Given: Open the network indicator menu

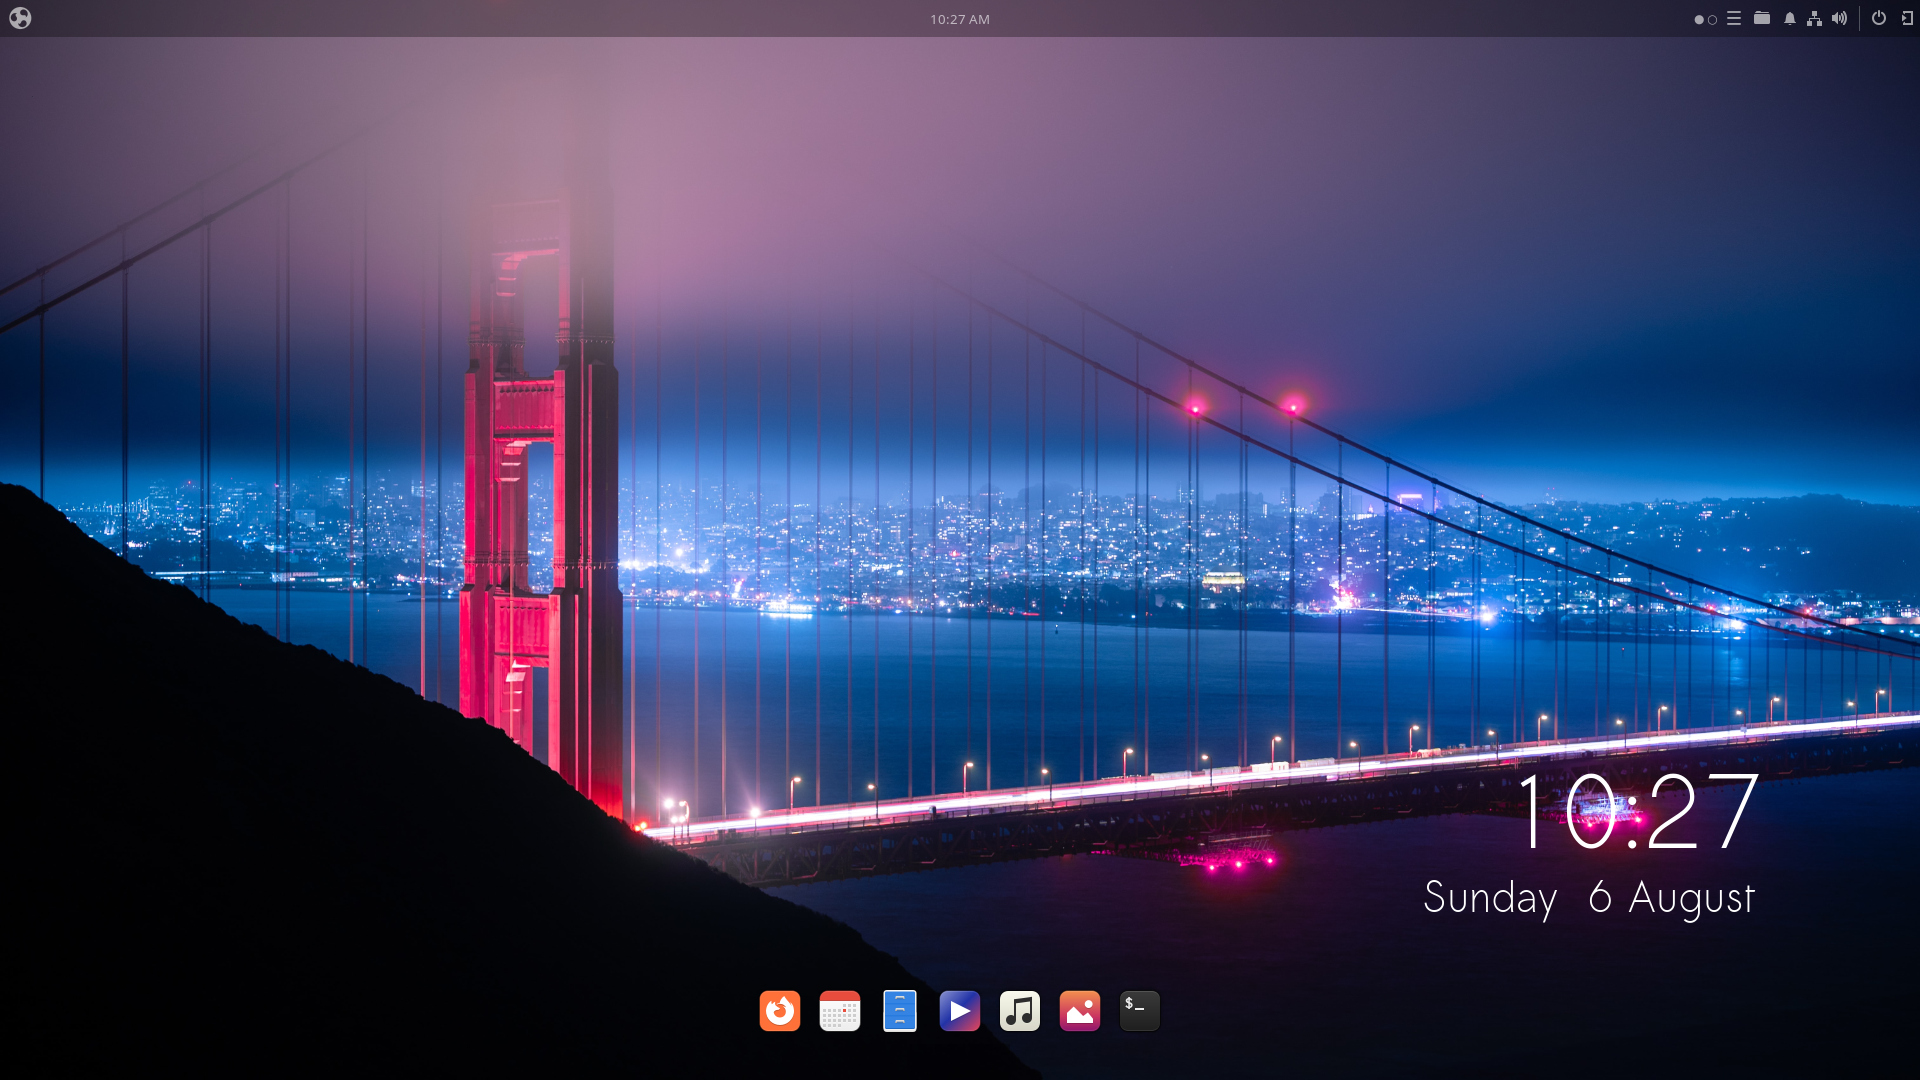Looking at the screenshot, I should pos(1815,18).
